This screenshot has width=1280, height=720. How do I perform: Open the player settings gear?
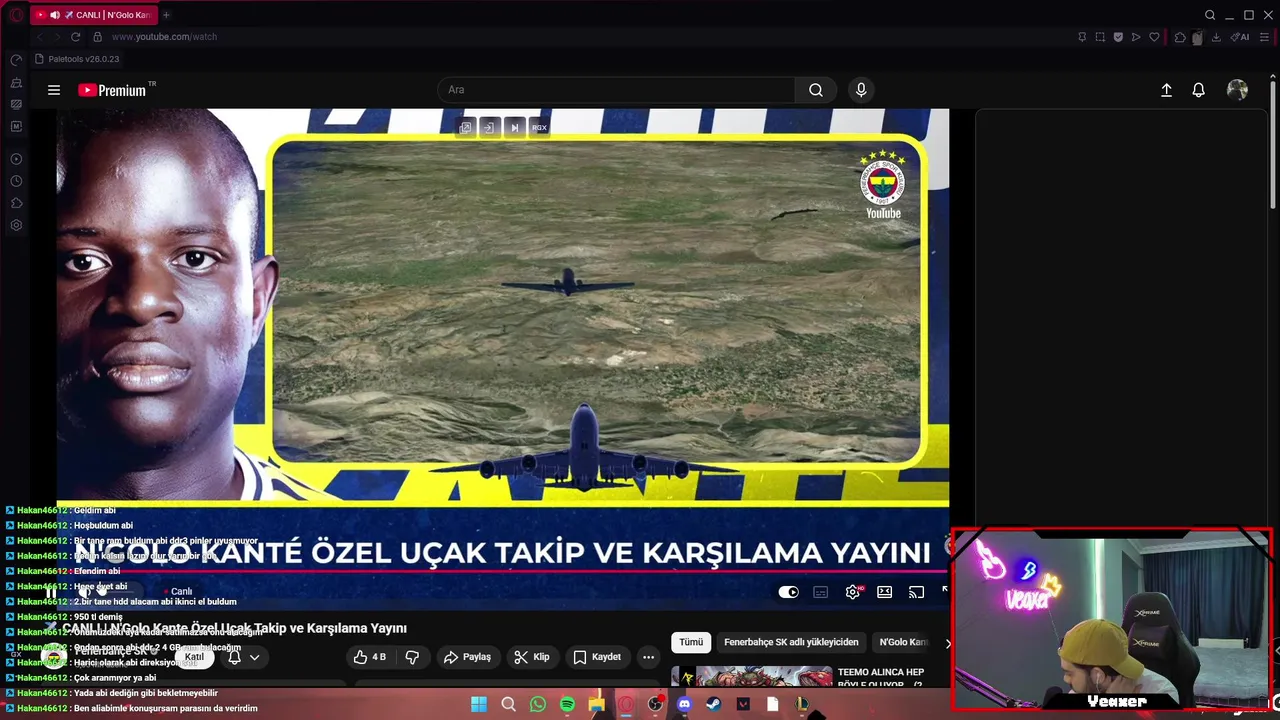point(853,592)
